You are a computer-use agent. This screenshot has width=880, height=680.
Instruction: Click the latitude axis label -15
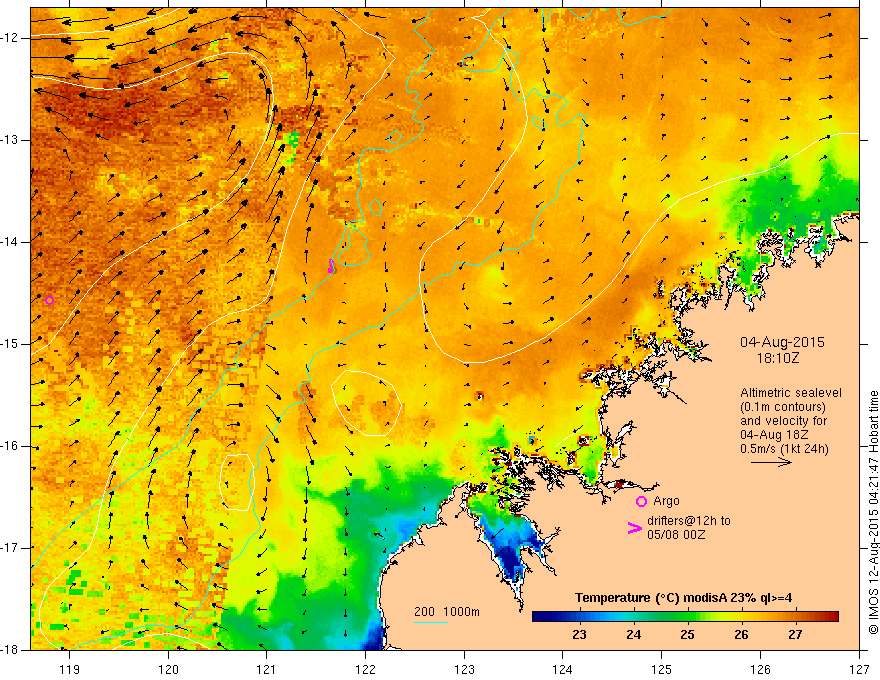(x=11, y=344)
